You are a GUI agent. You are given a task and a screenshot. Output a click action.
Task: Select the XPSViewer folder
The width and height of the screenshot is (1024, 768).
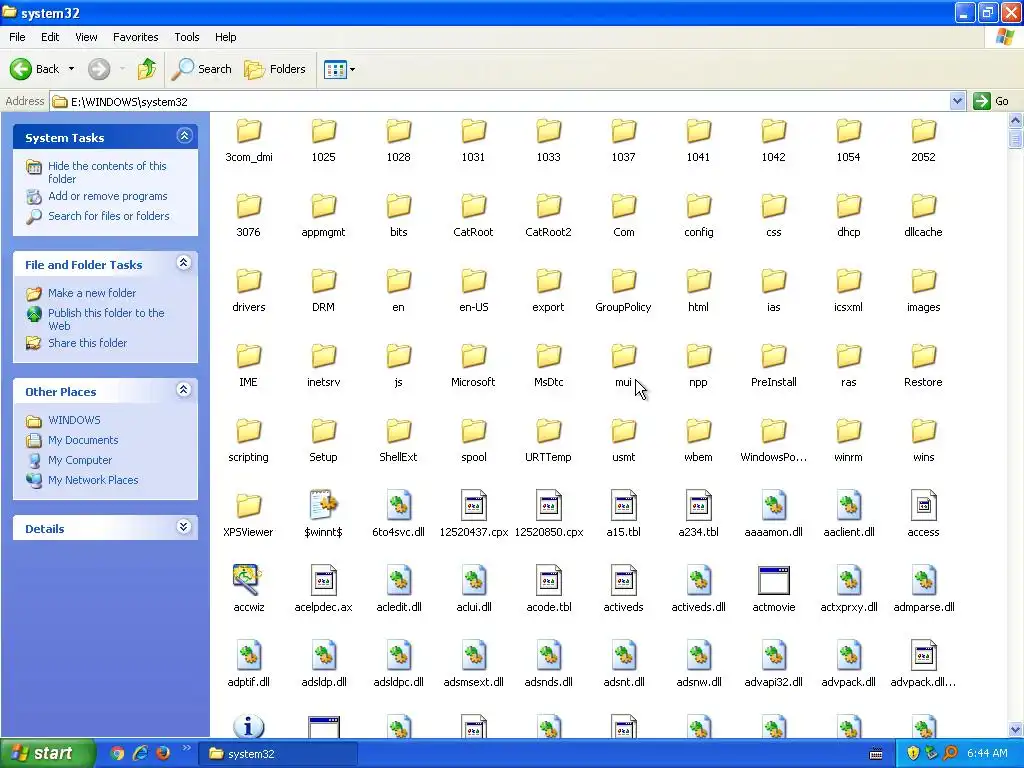(x=249, y=516)
